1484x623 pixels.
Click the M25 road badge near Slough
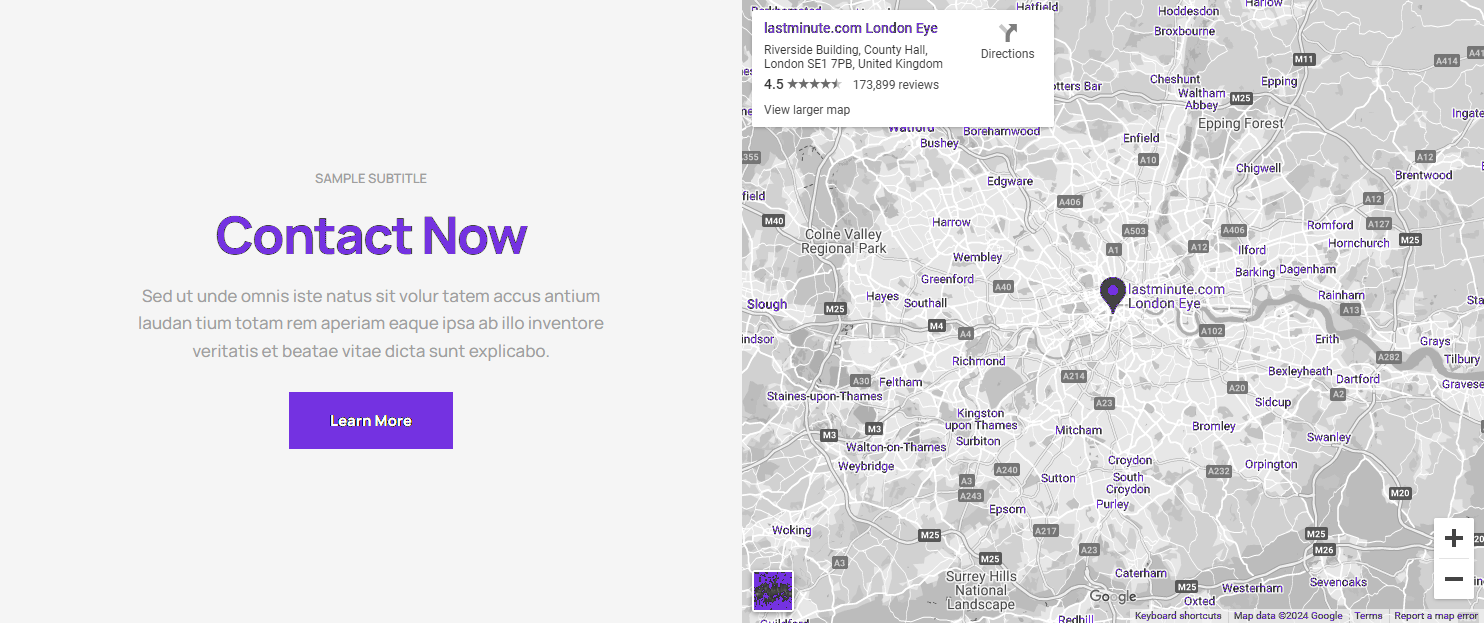point(835,309)
